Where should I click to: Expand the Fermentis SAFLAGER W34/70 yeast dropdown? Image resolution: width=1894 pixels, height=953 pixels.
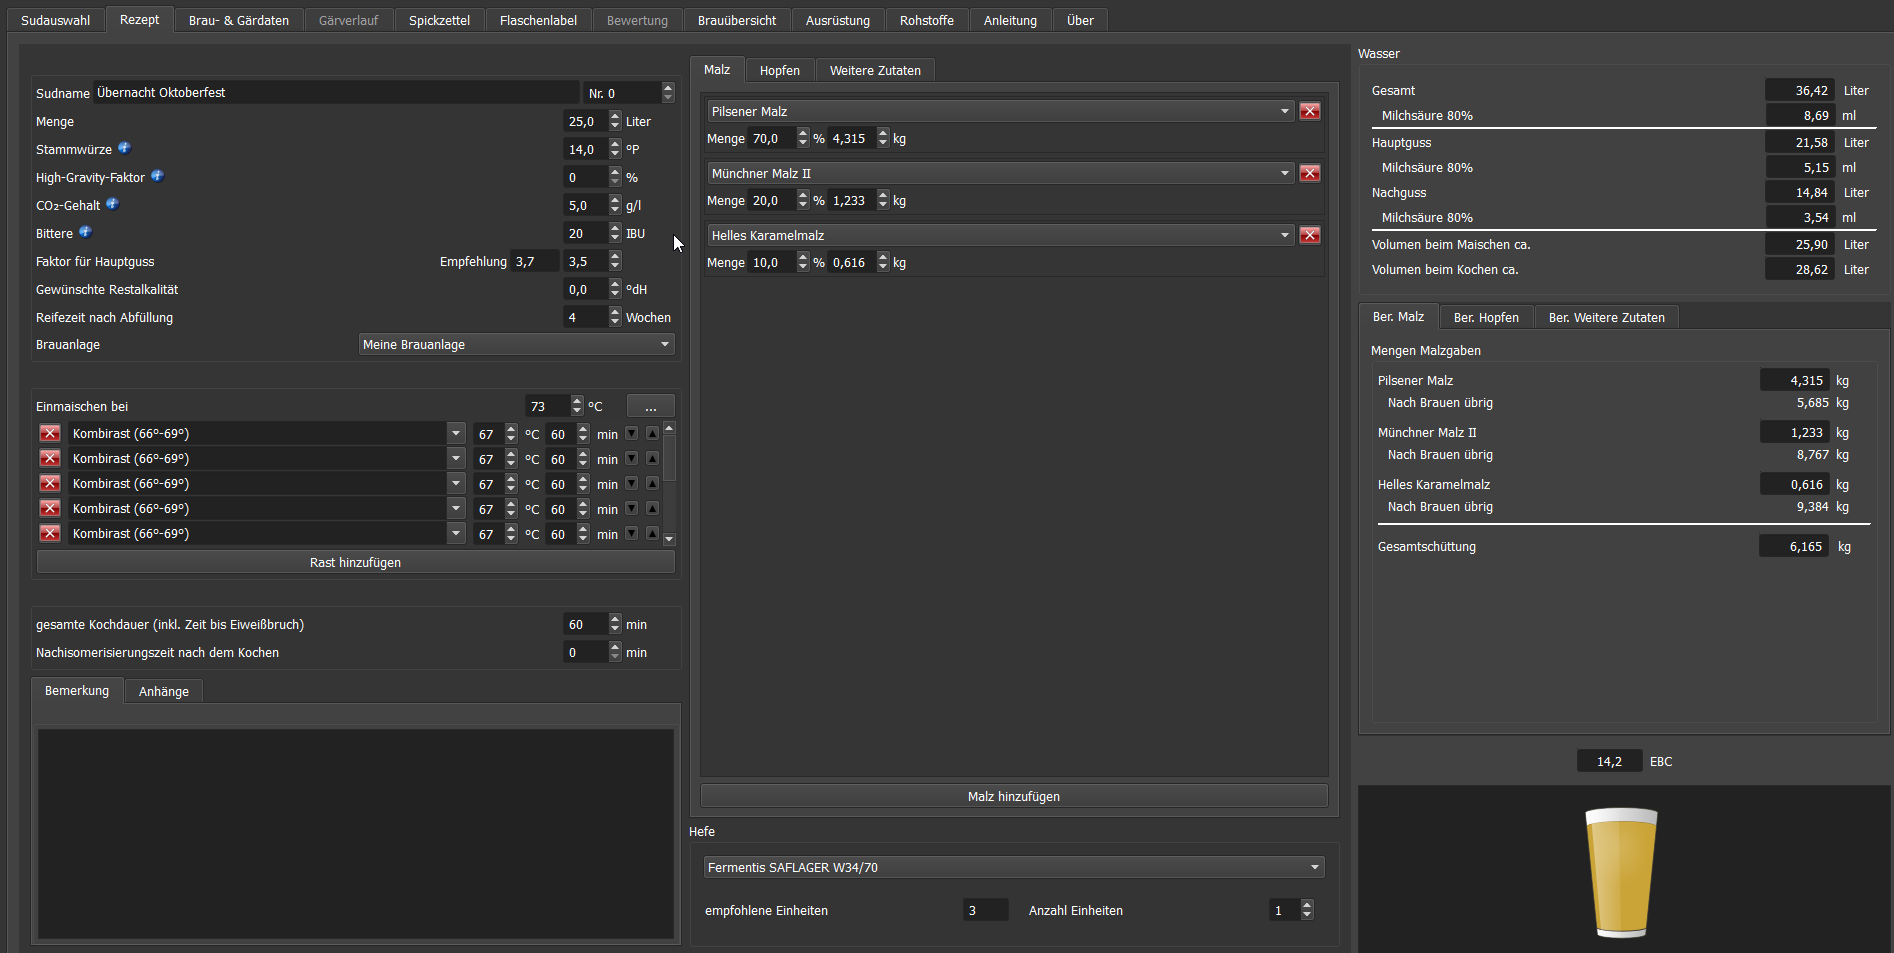coord(1013,867)
